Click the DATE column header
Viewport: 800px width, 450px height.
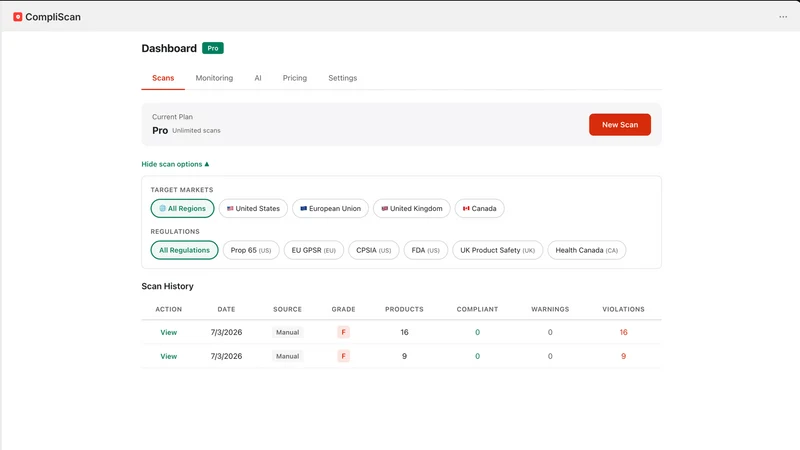pyautogui.click(x=227, y=309)
